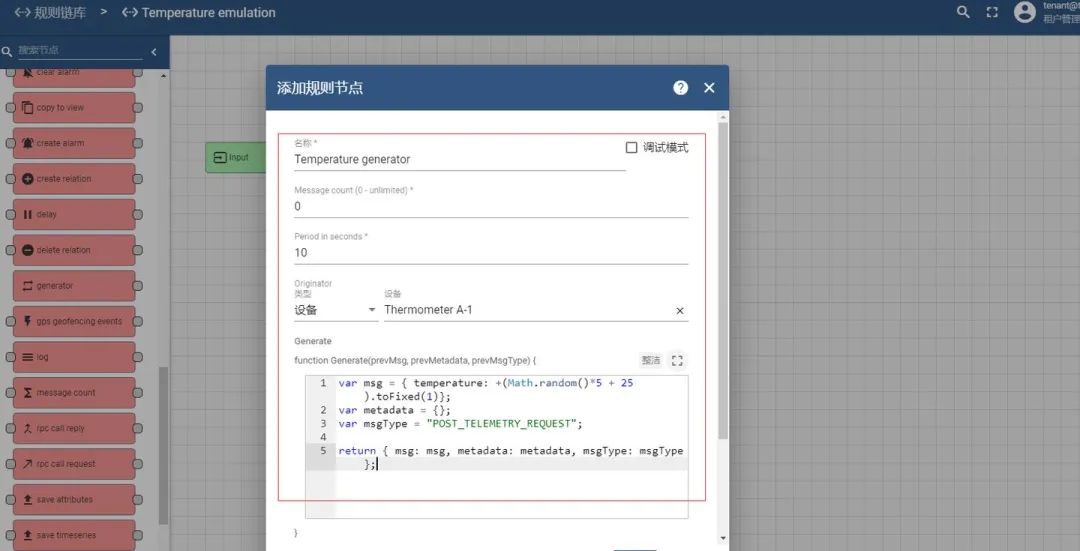This screenshot has width=1080, height=551.
Task: Click the search nodes magnifier icon
Action: click(7, 51)
